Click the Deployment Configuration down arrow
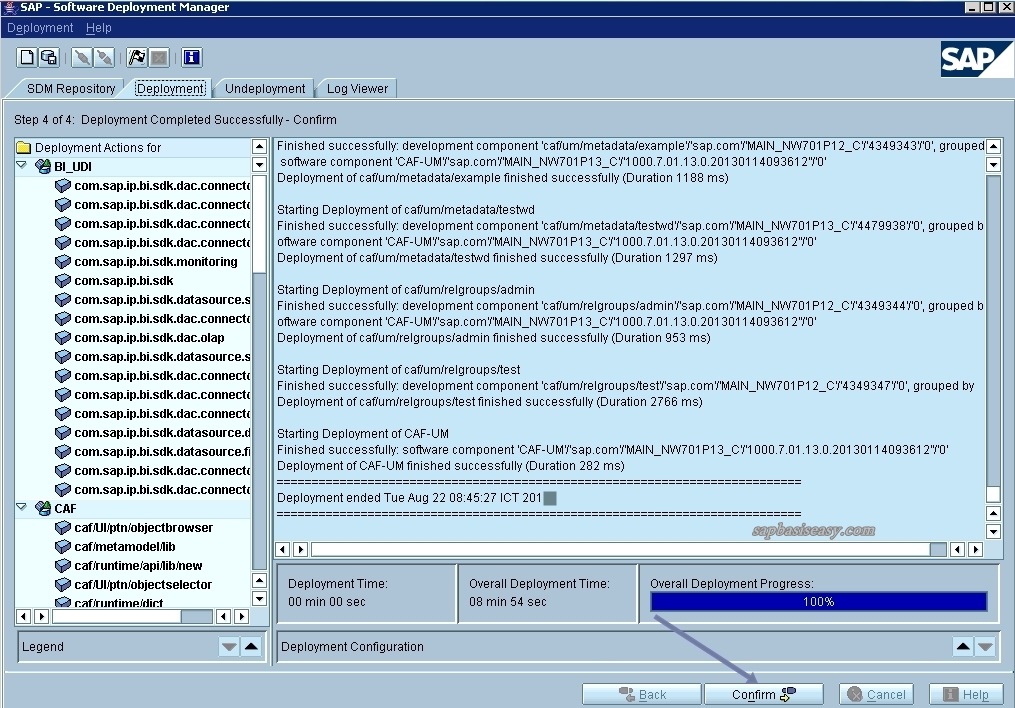 click(x=985, y=647)
